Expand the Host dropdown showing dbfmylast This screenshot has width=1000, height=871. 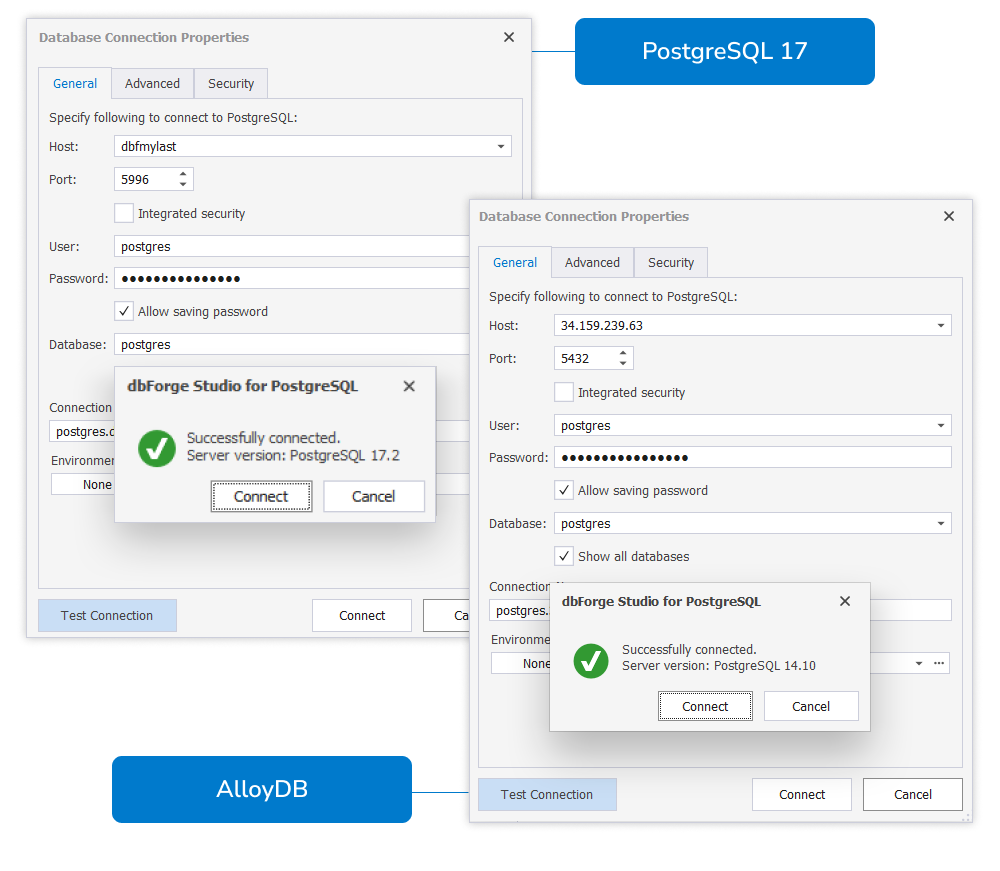click(501, 147)
